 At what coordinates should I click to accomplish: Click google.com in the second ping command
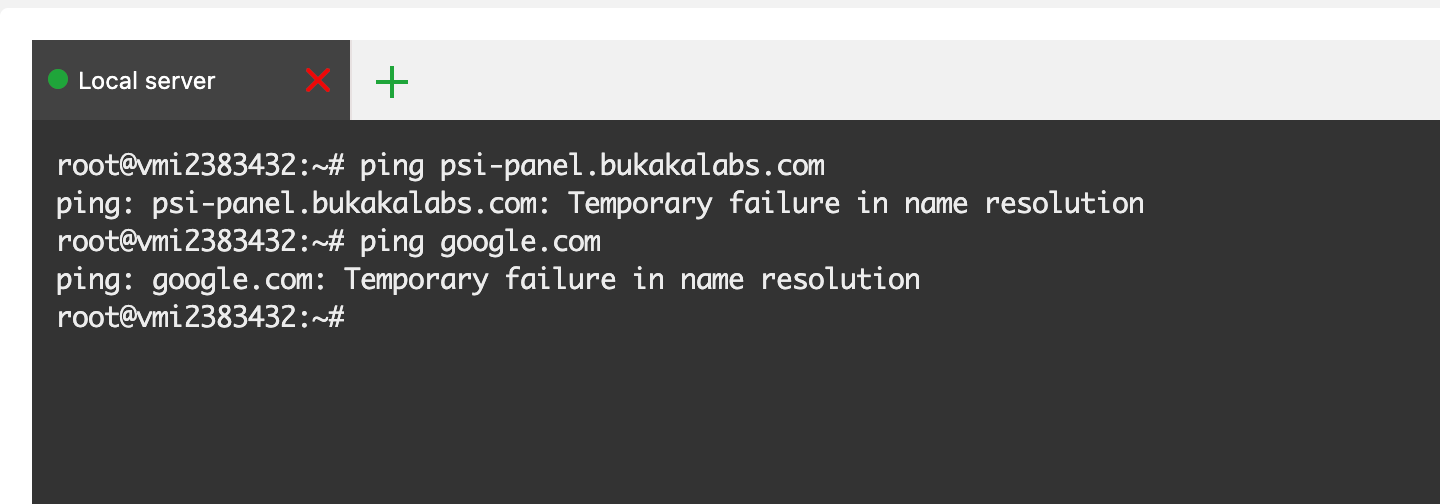[x=520, y=241]
